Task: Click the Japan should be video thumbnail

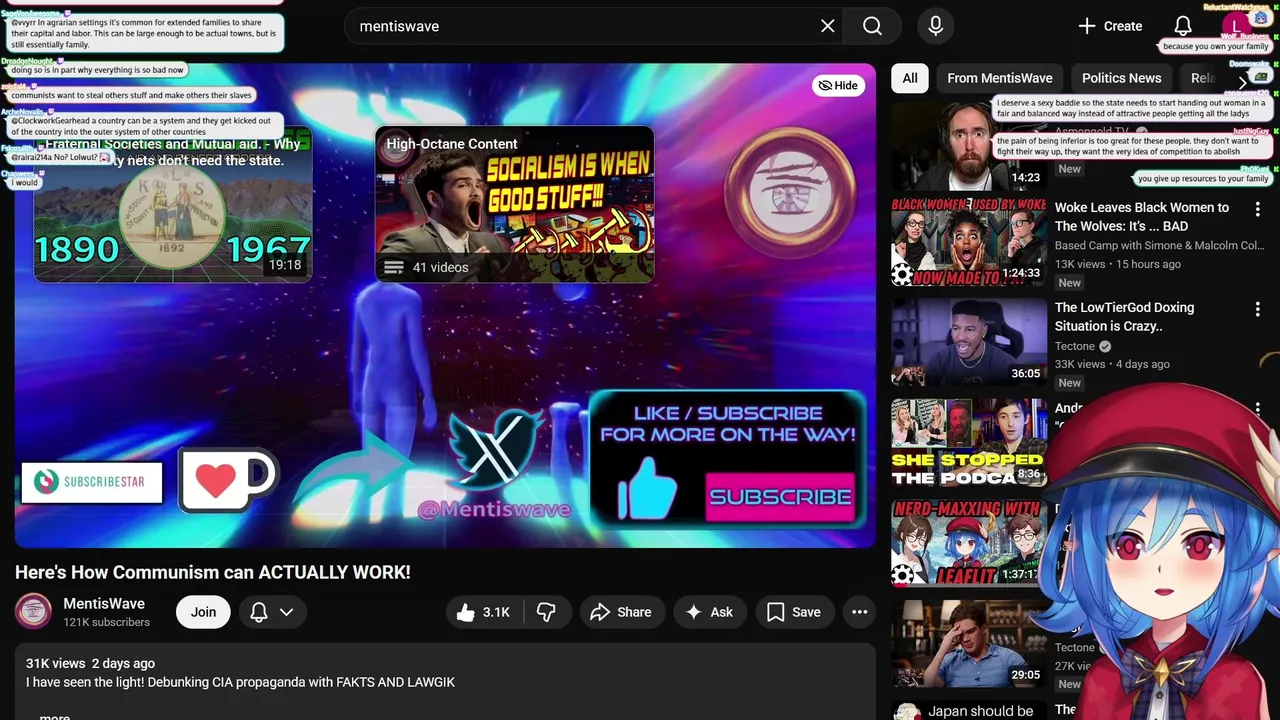Action: pos(969,709)
